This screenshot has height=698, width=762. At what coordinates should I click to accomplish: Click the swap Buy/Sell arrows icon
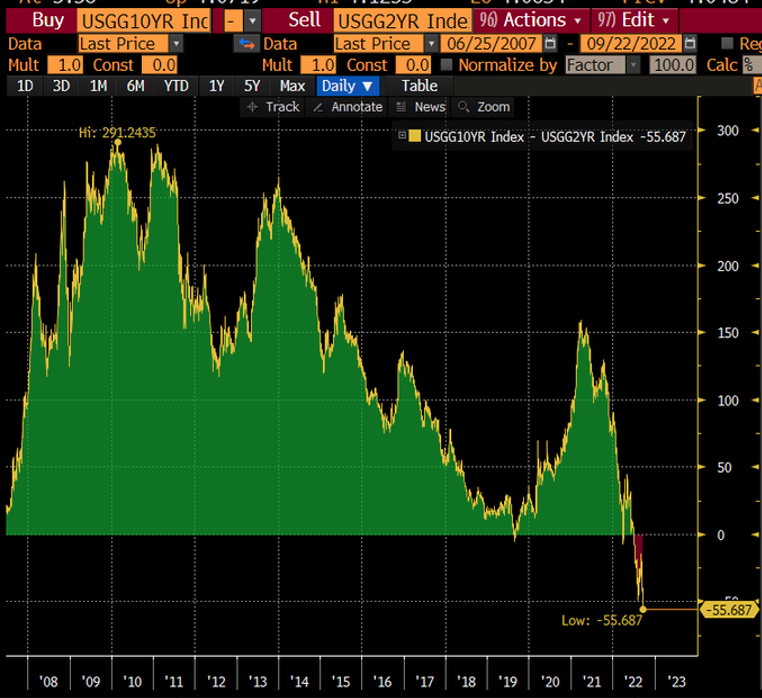(x=246, y=44)
